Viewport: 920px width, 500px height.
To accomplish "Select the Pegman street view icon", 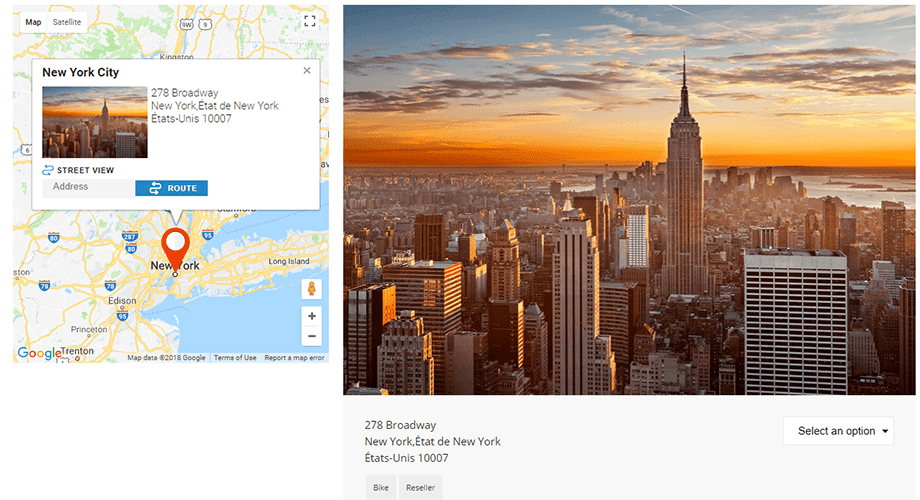I will pos(312,289).
